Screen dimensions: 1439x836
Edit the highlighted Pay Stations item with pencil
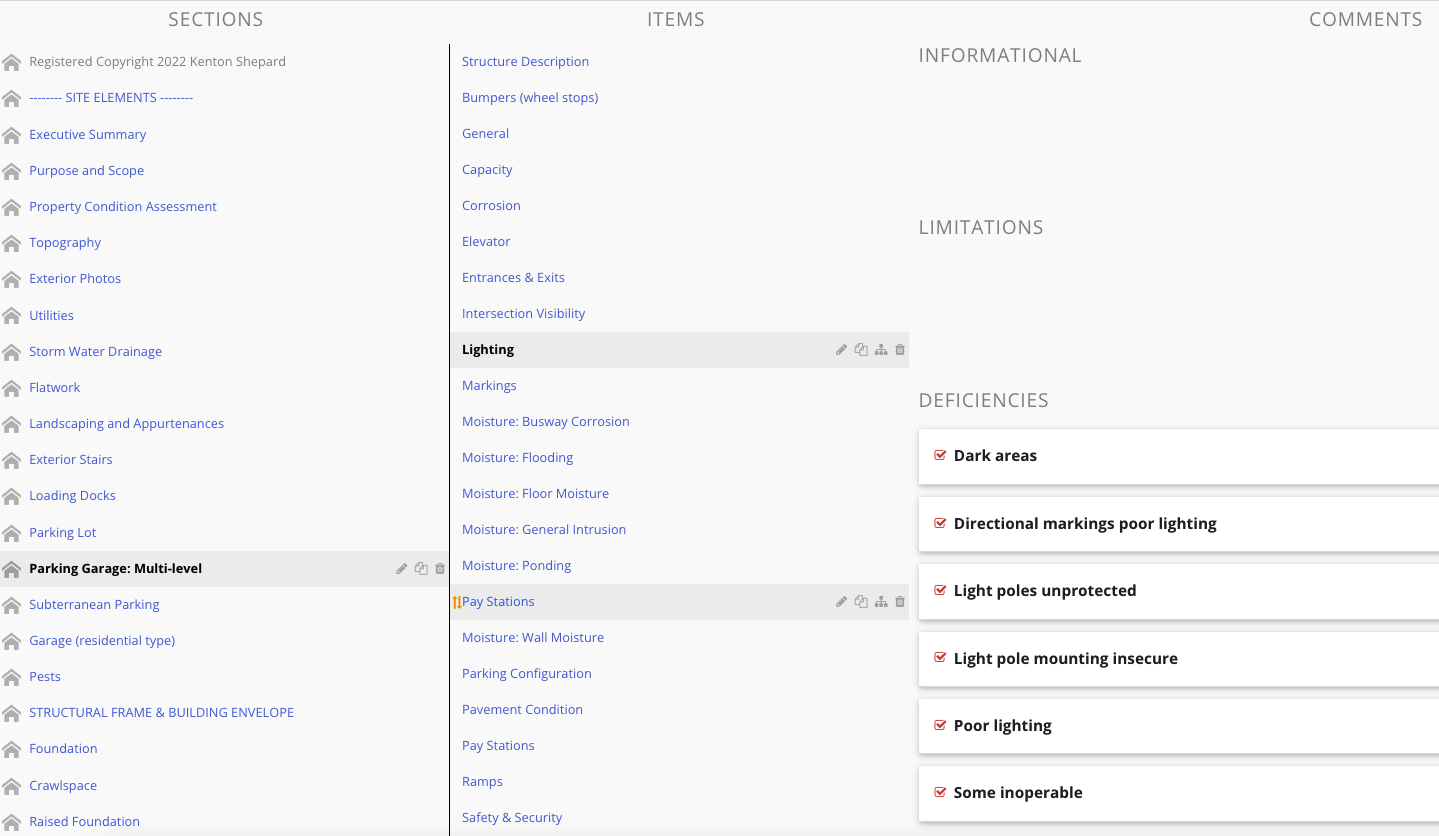point(842,602)
